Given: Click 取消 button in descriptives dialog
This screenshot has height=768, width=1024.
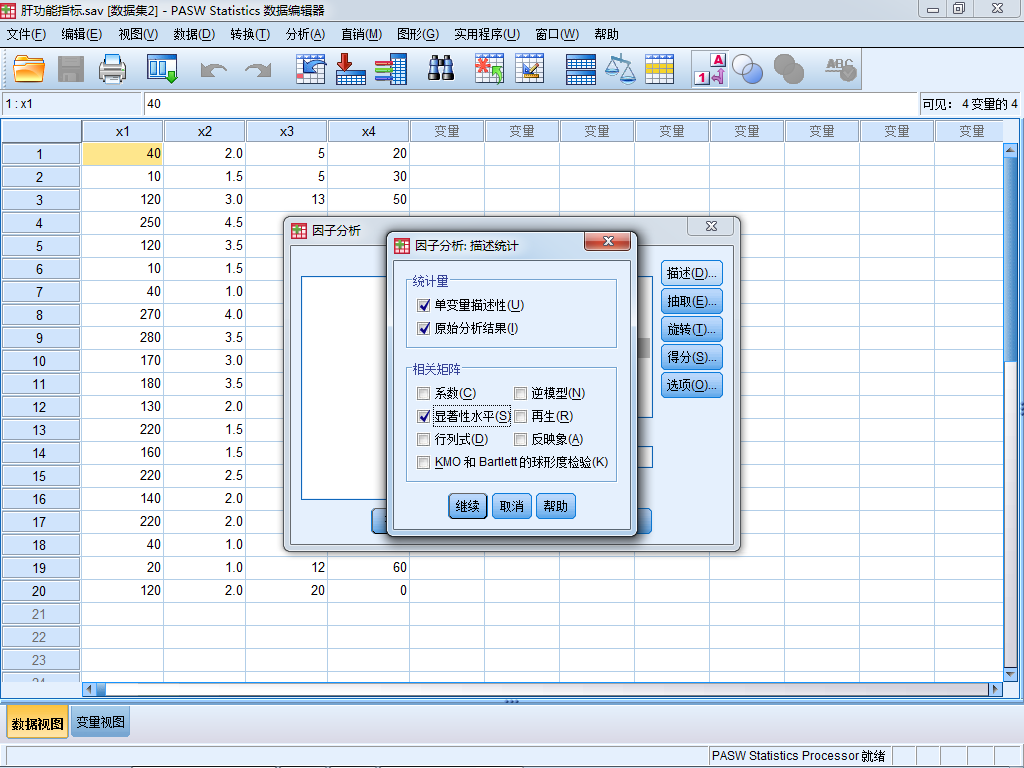Looking at the screenshot, I should coord(511,506).
